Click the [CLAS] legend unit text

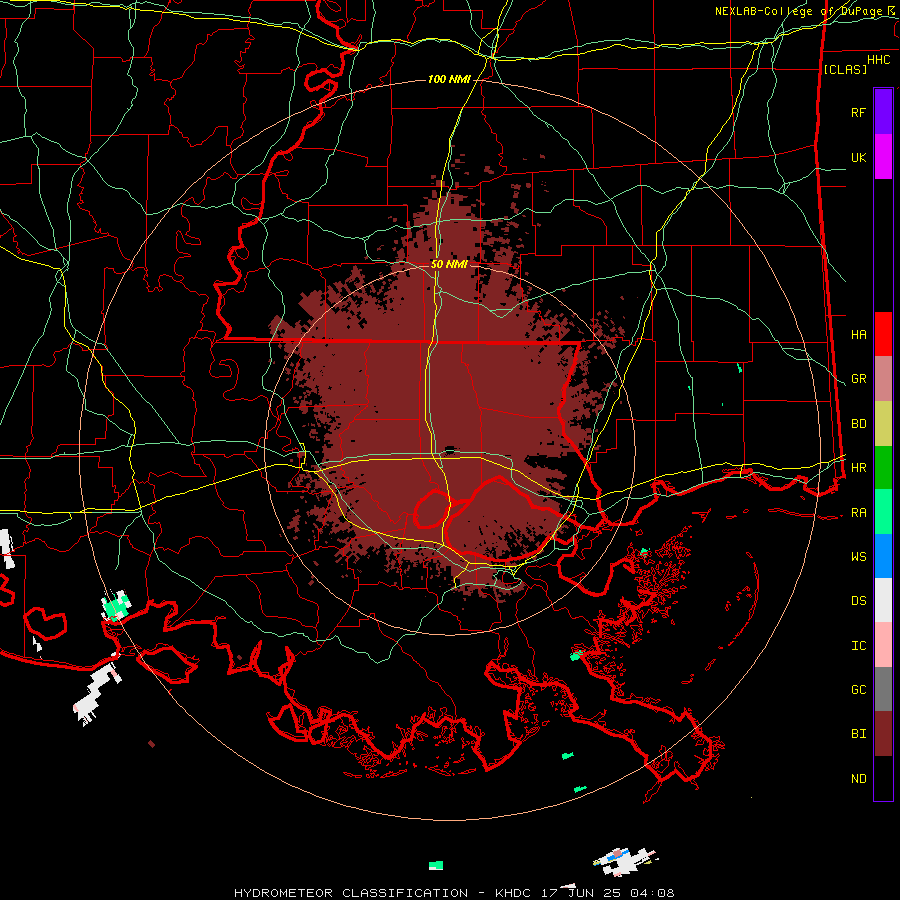pos(845,69)
